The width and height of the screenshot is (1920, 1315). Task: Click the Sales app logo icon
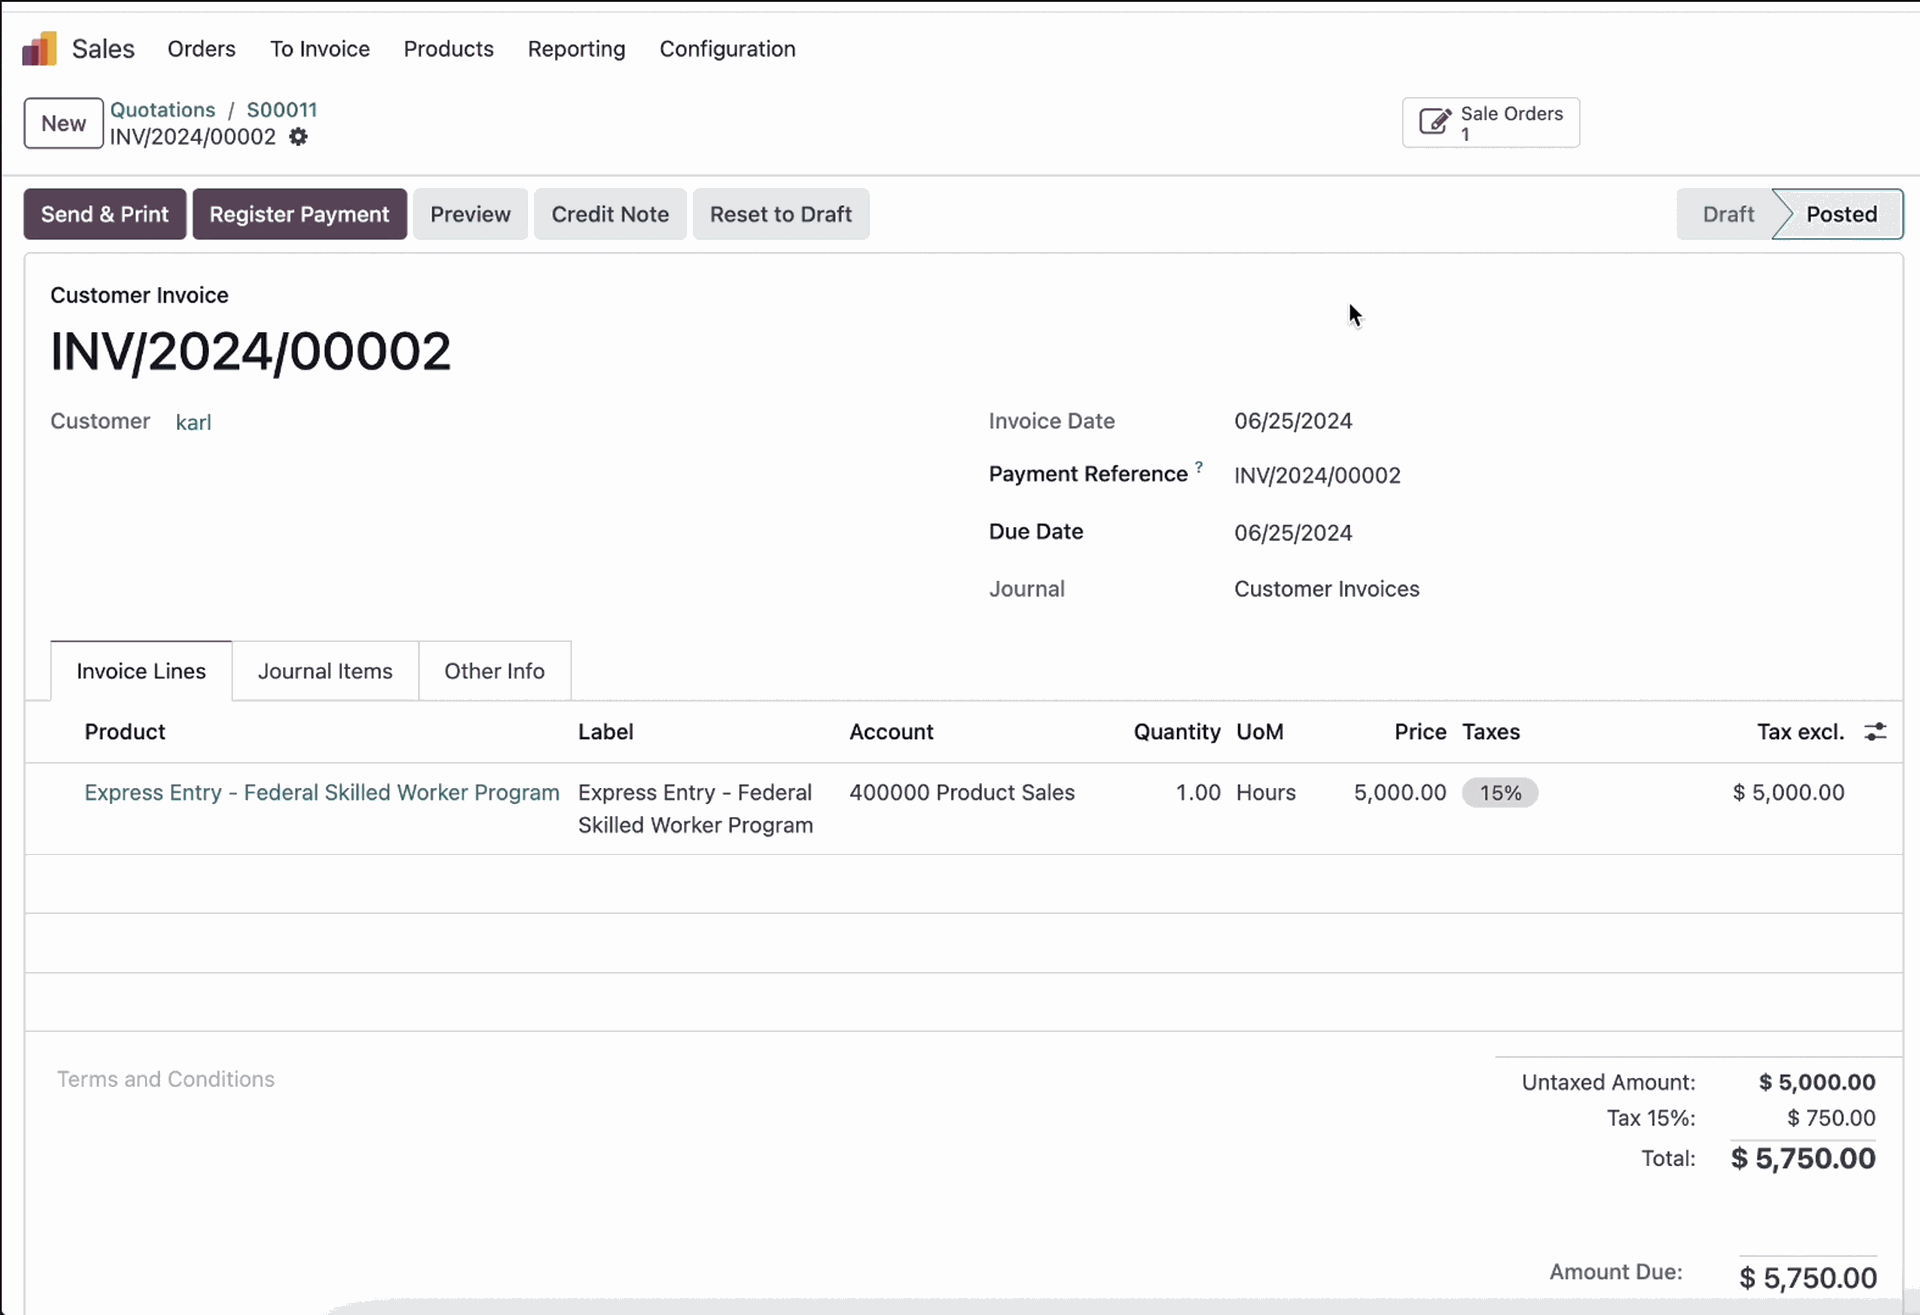pos(40,48)
